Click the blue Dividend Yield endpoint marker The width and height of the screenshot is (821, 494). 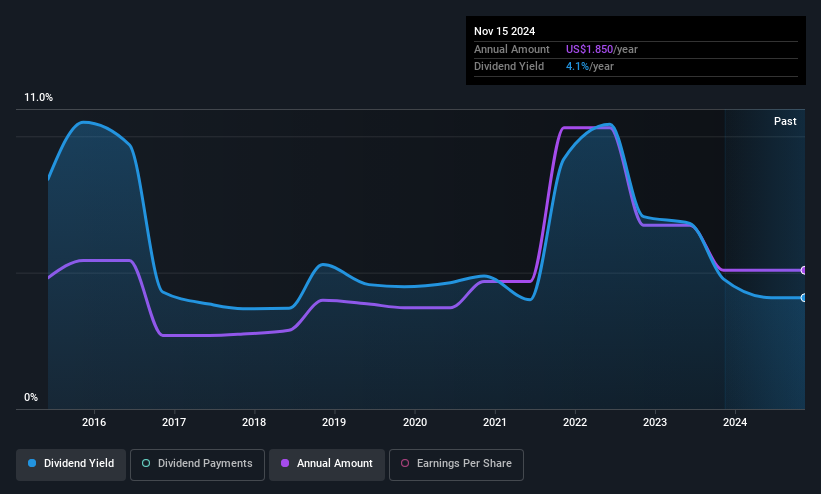tap(804, 298)
